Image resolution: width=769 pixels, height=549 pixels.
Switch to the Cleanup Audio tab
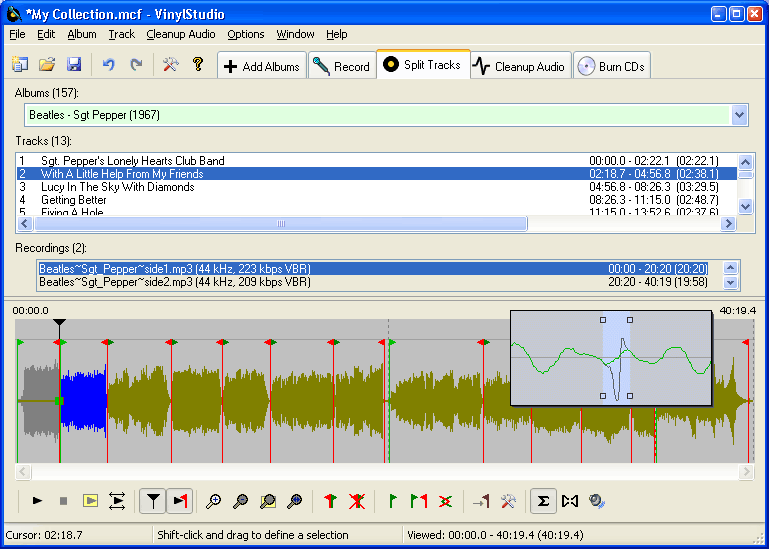pos(521,66)
